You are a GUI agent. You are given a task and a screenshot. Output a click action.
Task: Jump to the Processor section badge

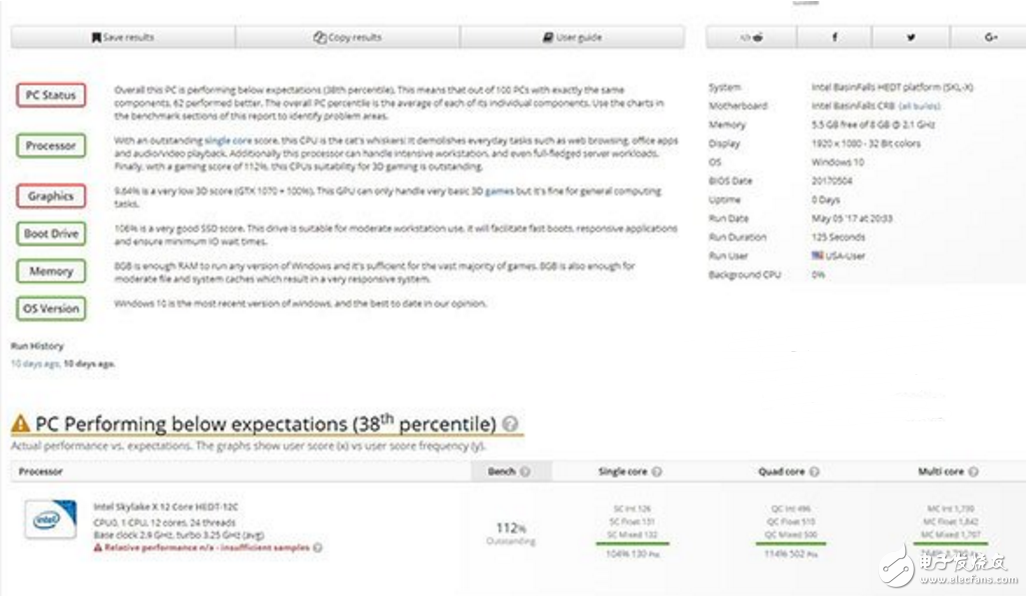[x=51, y=146]
